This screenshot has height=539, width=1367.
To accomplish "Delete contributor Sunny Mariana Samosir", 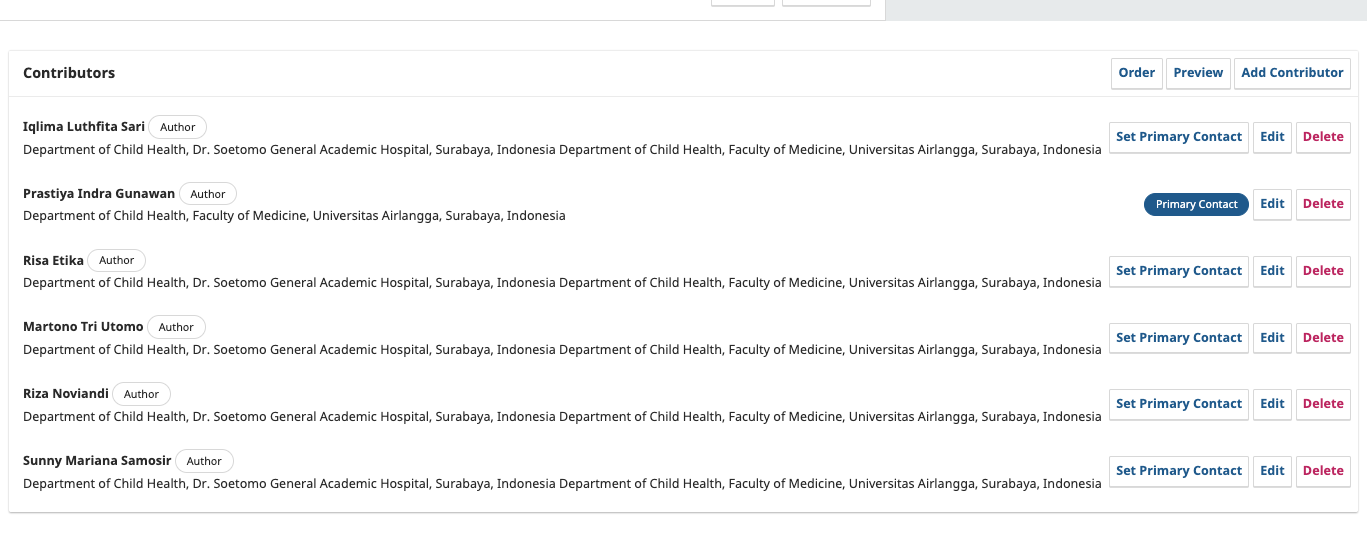I will click(1323, 471).
